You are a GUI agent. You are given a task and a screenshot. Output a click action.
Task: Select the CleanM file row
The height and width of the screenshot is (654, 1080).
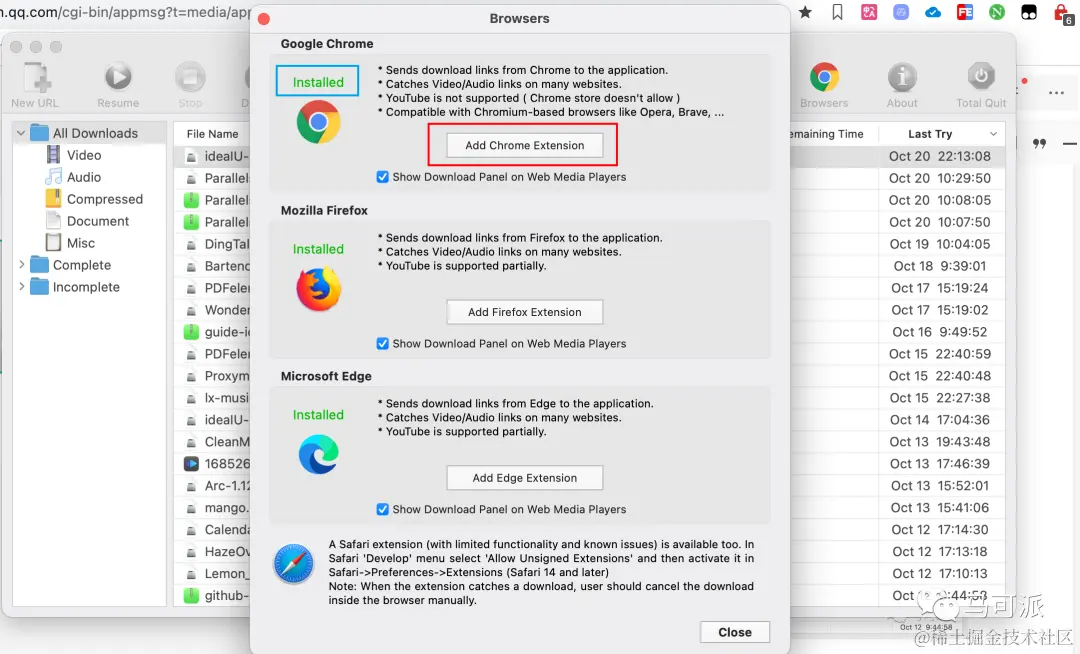click(213, 442)
